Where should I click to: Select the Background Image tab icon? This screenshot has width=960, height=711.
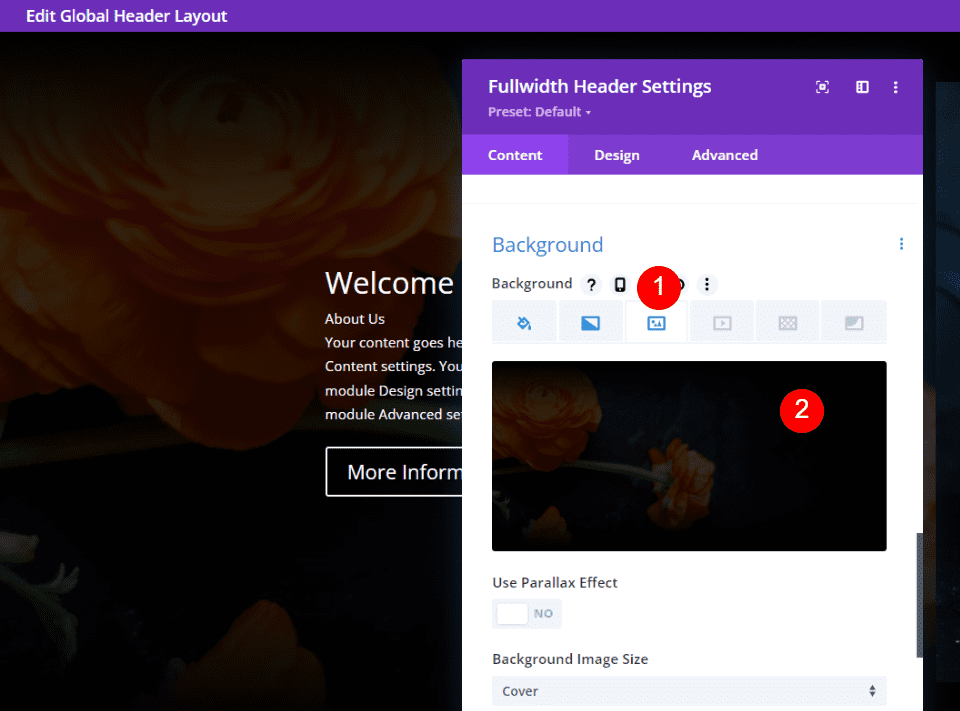tap(656, 323)
